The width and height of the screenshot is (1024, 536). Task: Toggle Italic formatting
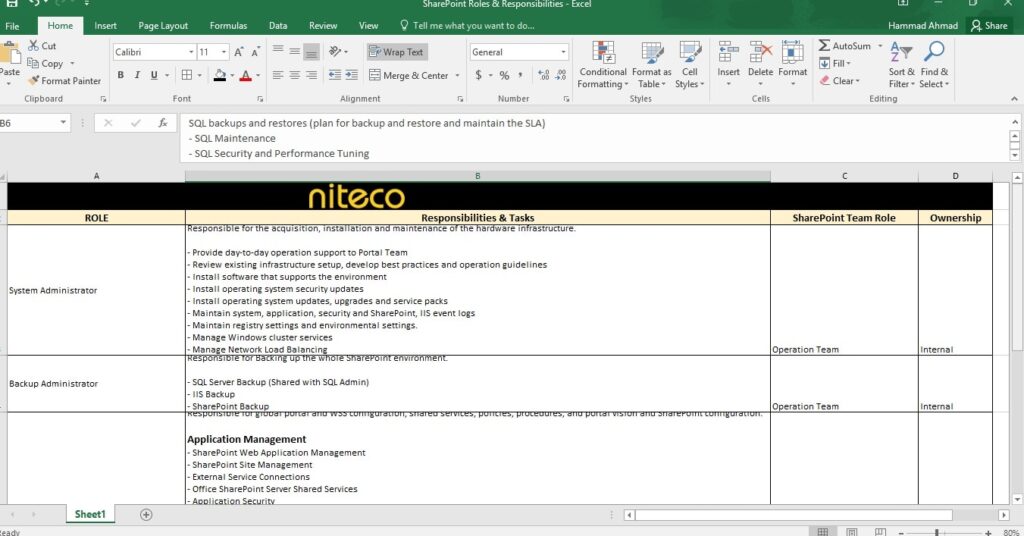point(137,75)
